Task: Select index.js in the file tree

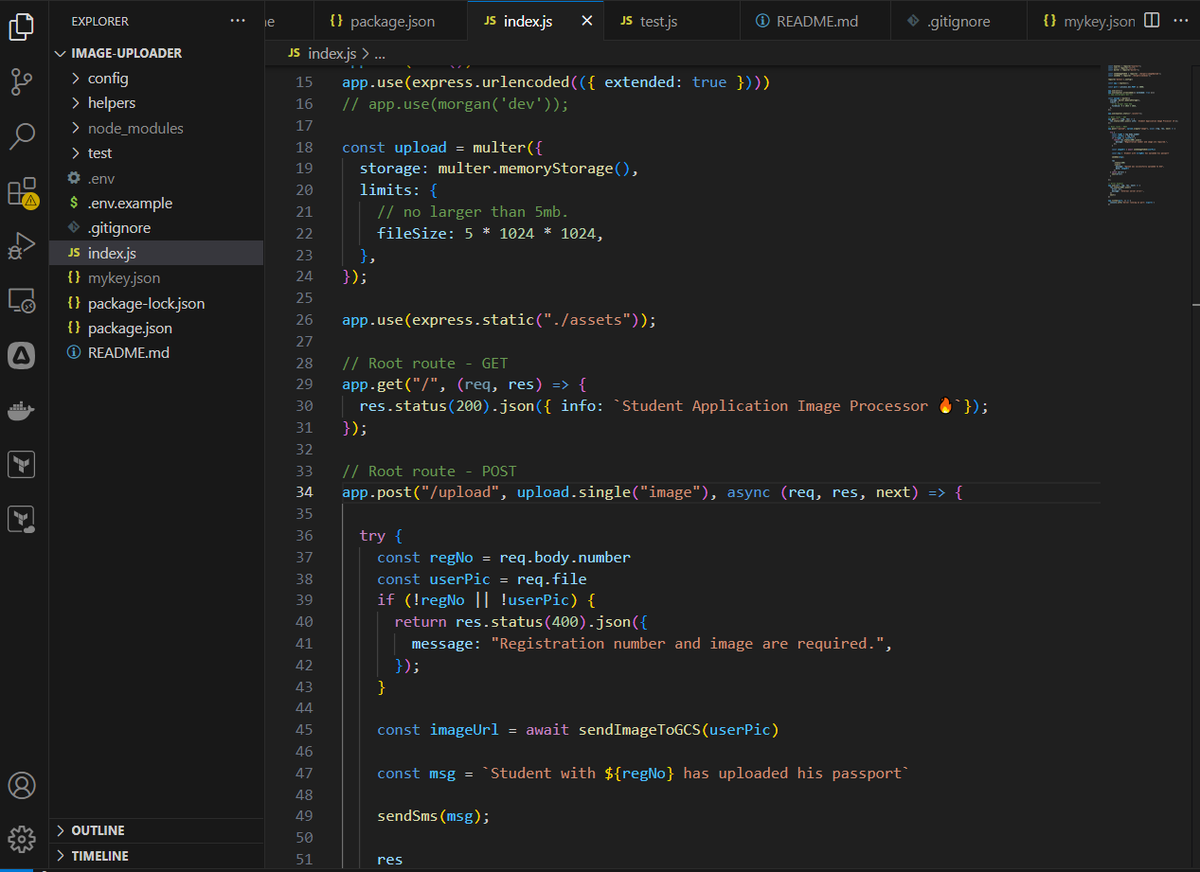Action: click(157, 253)
